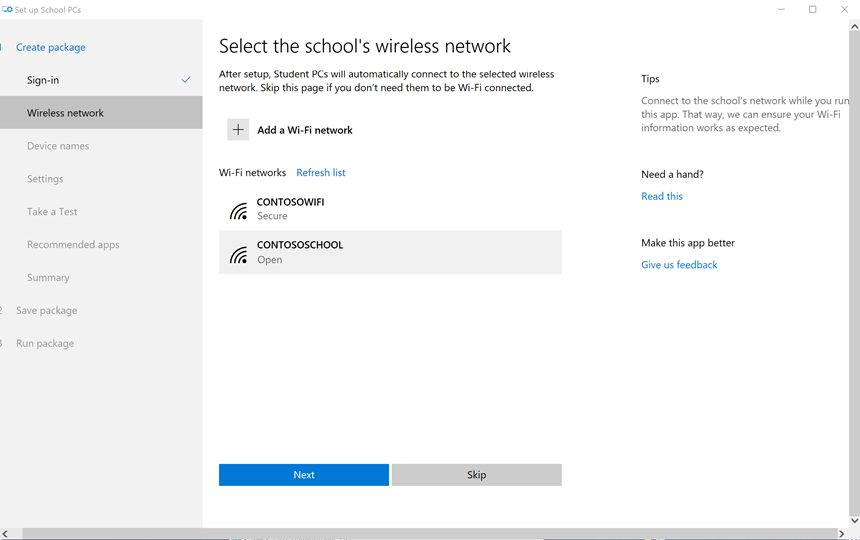Open the Read this help link
The height and width of the screenshot is (540, 860).
(x=662, y=196)
